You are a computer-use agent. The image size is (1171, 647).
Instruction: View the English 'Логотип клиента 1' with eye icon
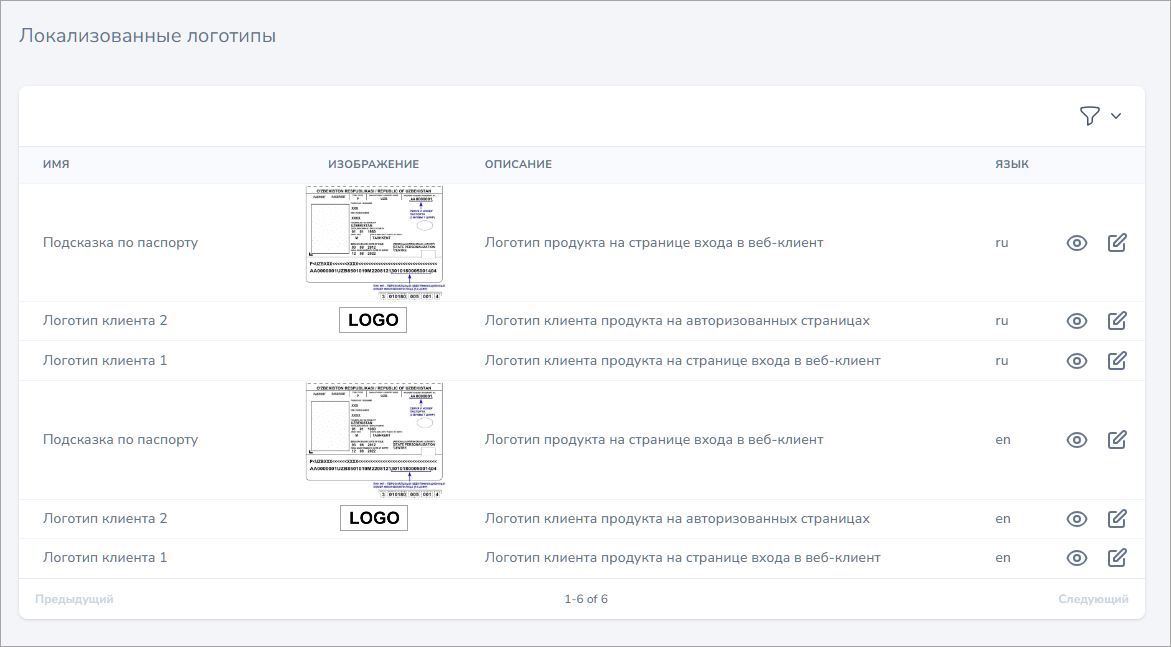click(x=1077, y=558)
